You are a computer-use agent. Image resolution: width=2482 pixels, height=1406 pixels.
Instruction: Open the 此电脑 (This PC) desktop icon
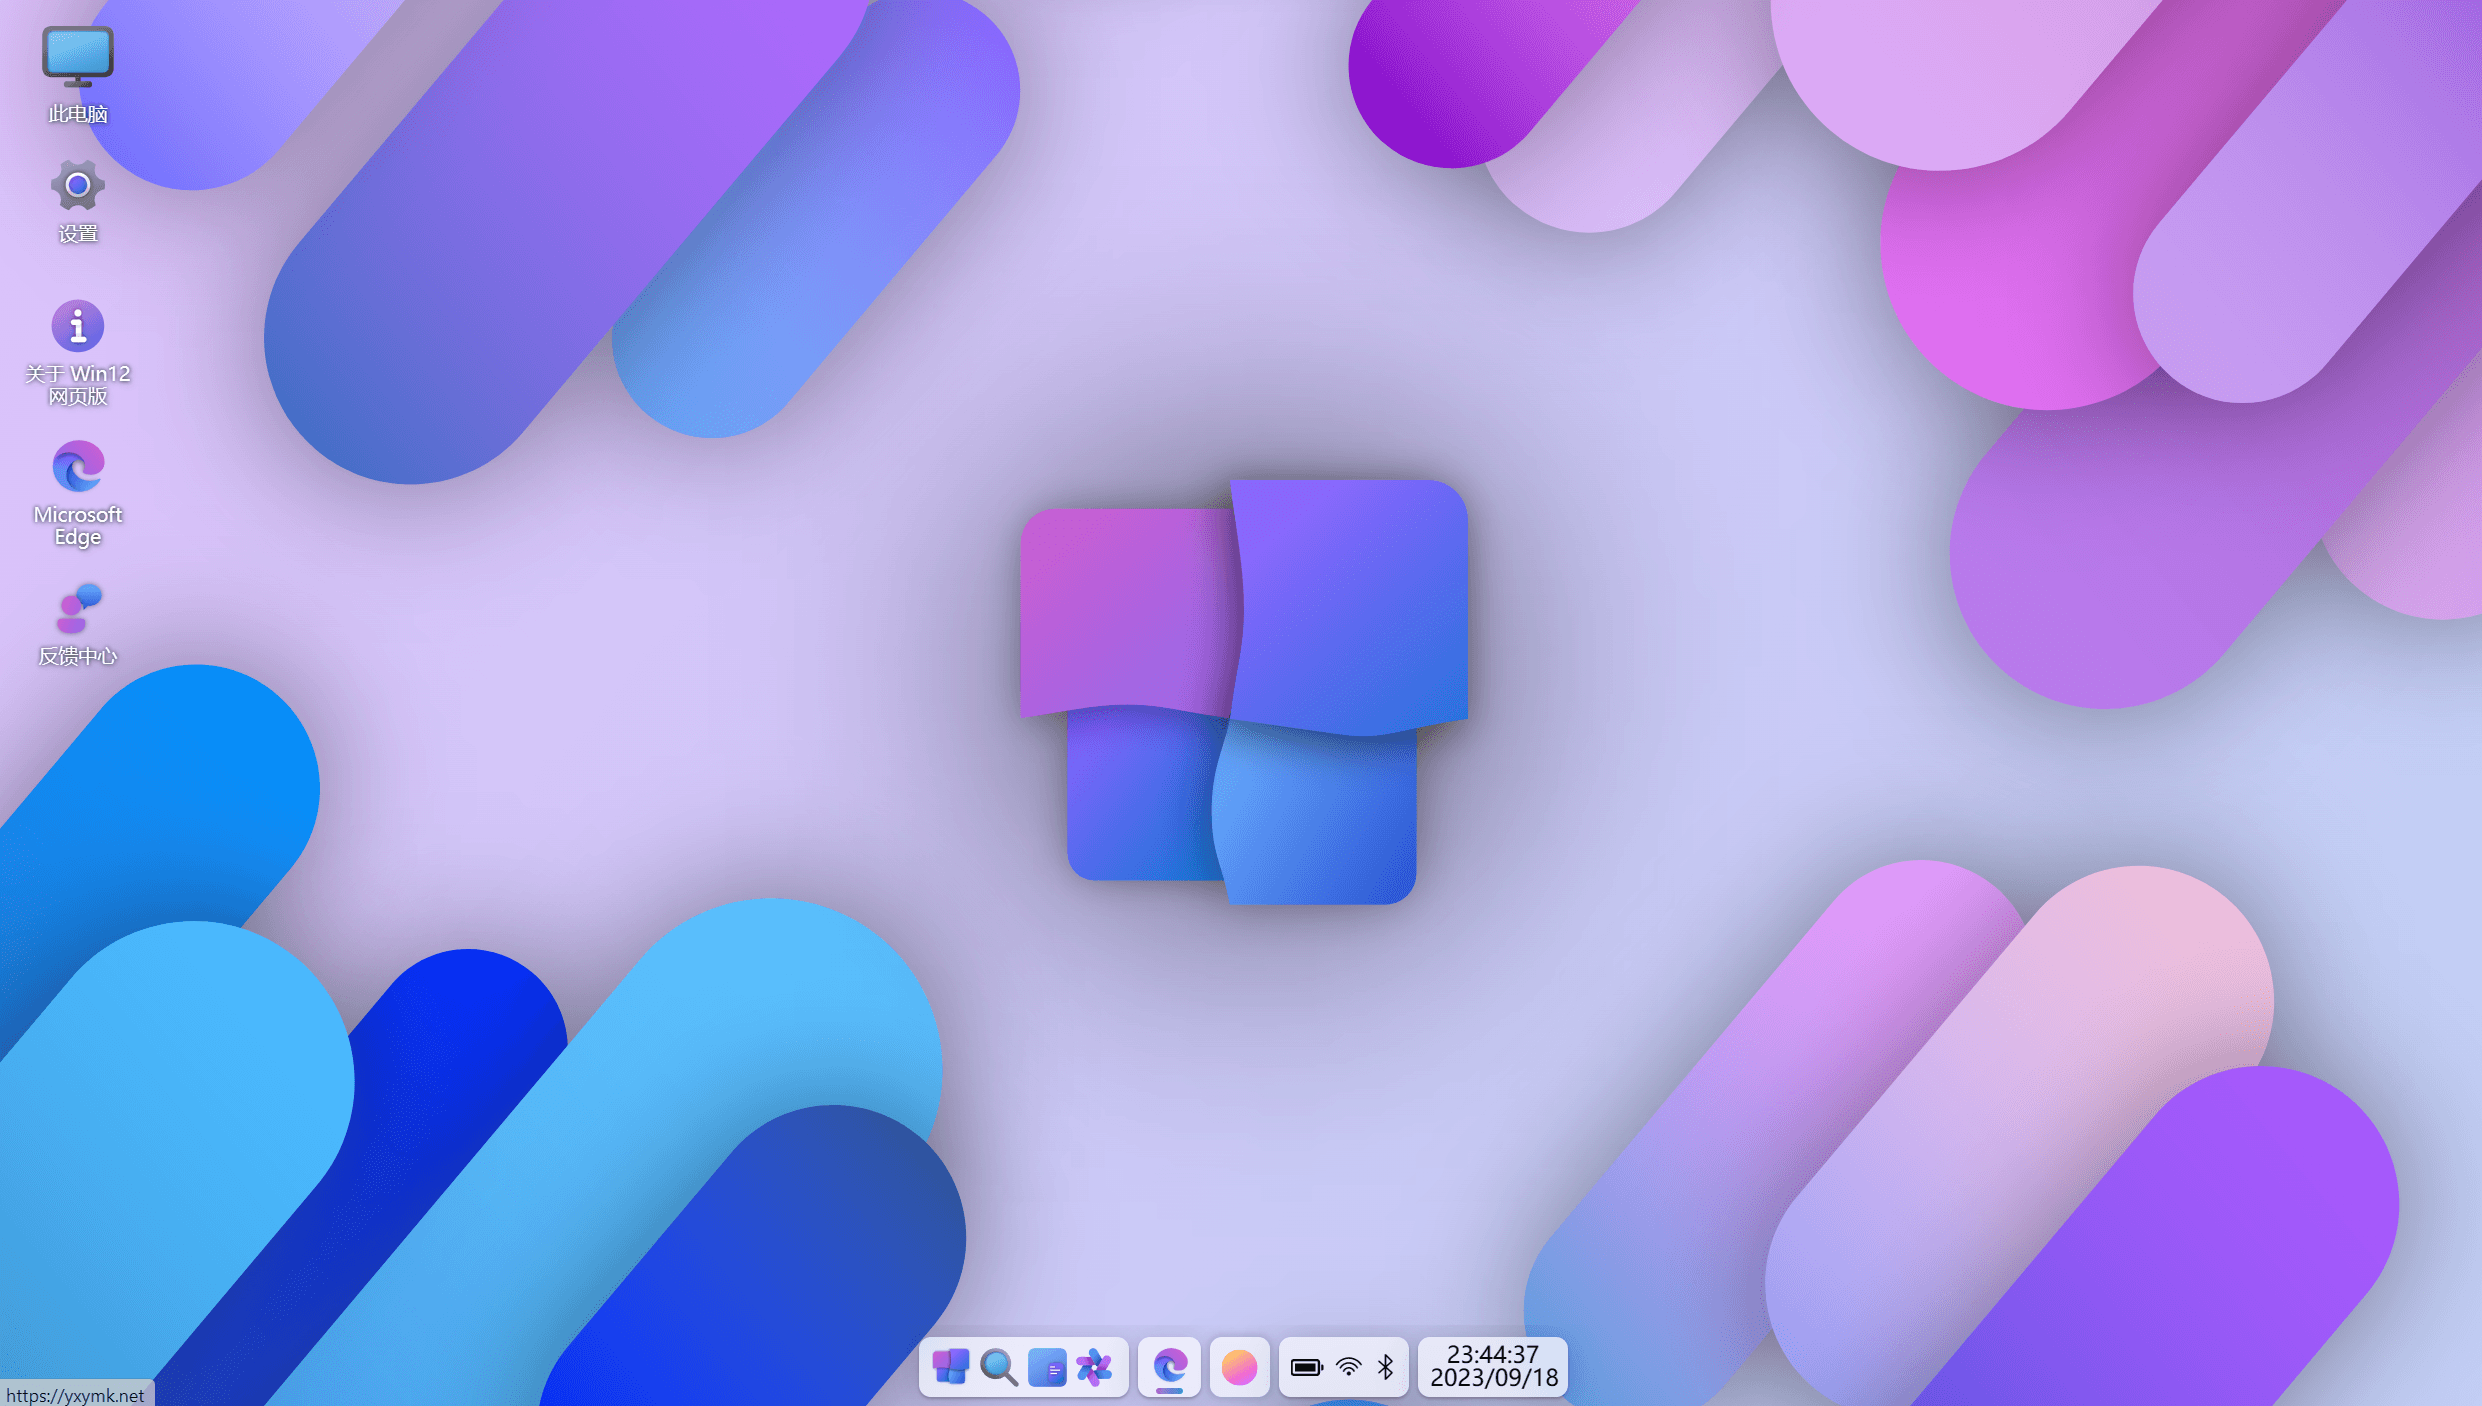tap(78, 73)
